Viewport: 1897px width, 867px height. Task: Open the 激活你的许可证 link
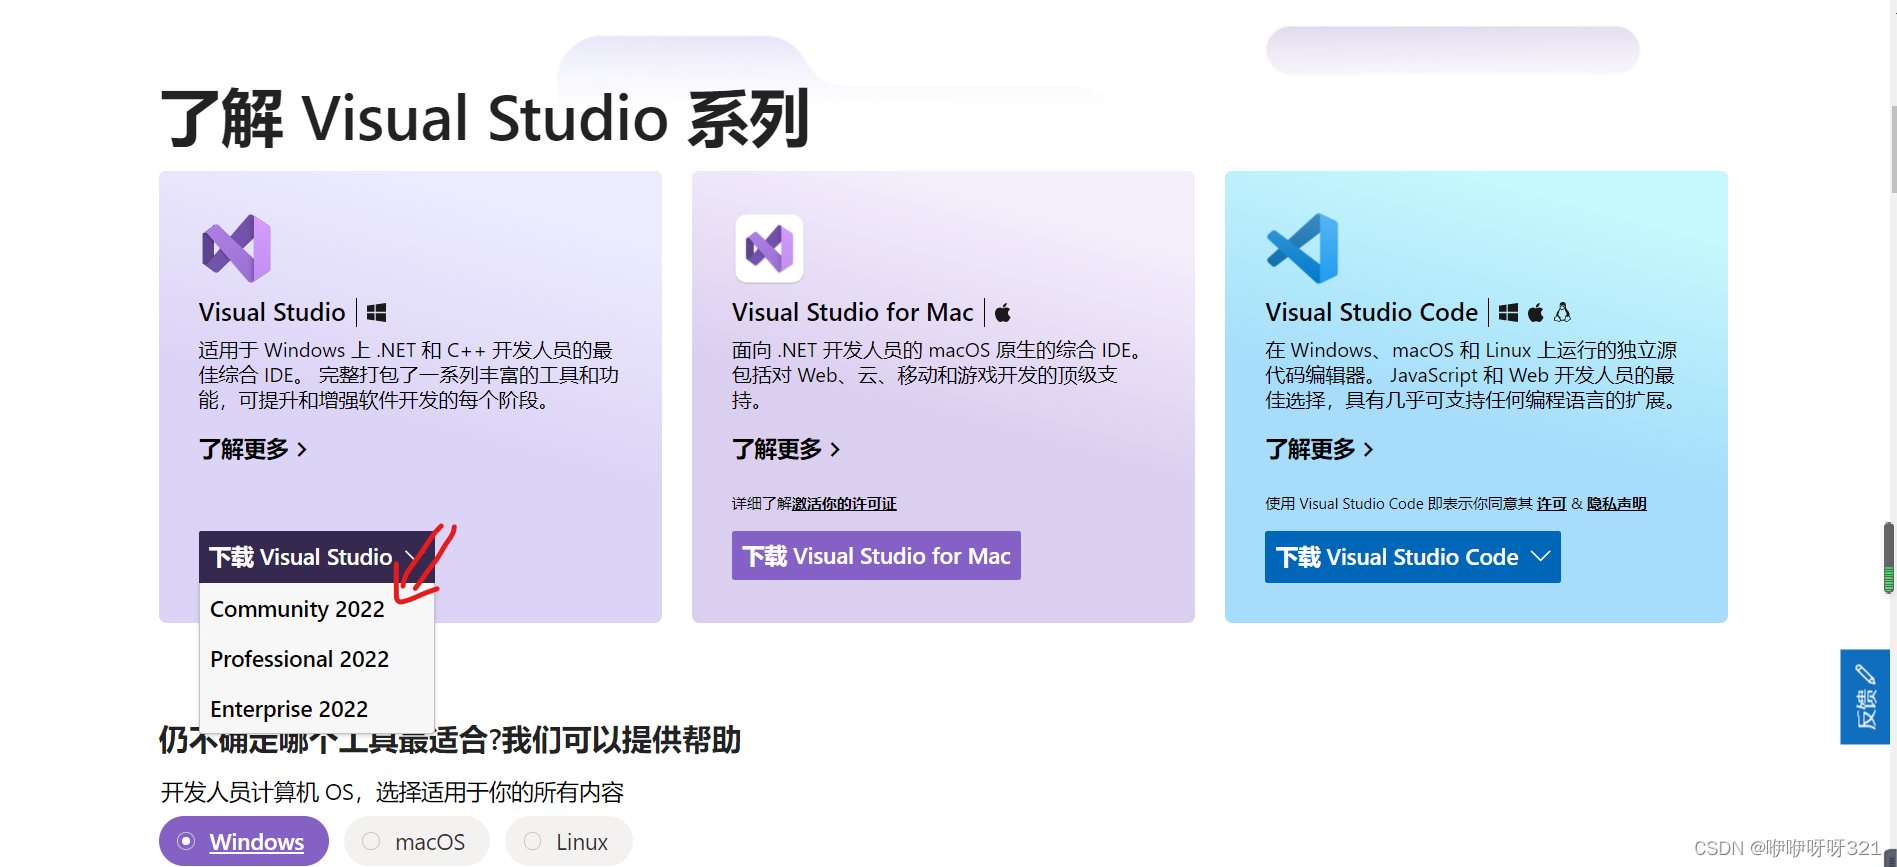(x=844, y=504)
